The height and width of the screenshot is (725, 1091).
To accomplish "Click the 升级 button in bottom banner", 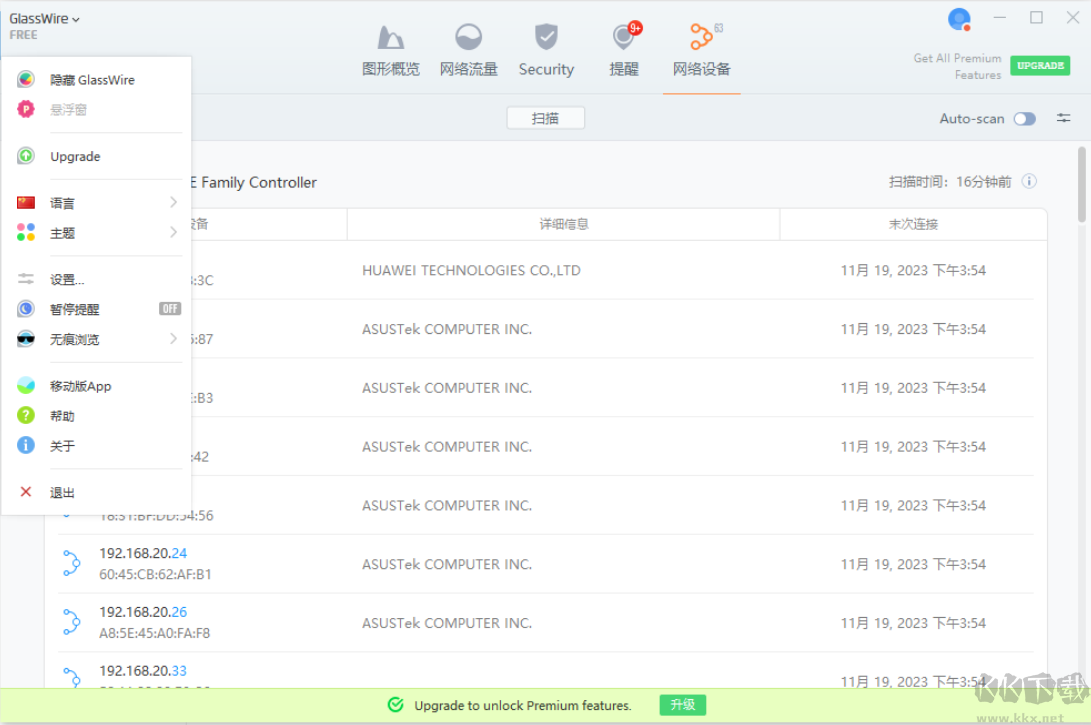I will (683, 705).
